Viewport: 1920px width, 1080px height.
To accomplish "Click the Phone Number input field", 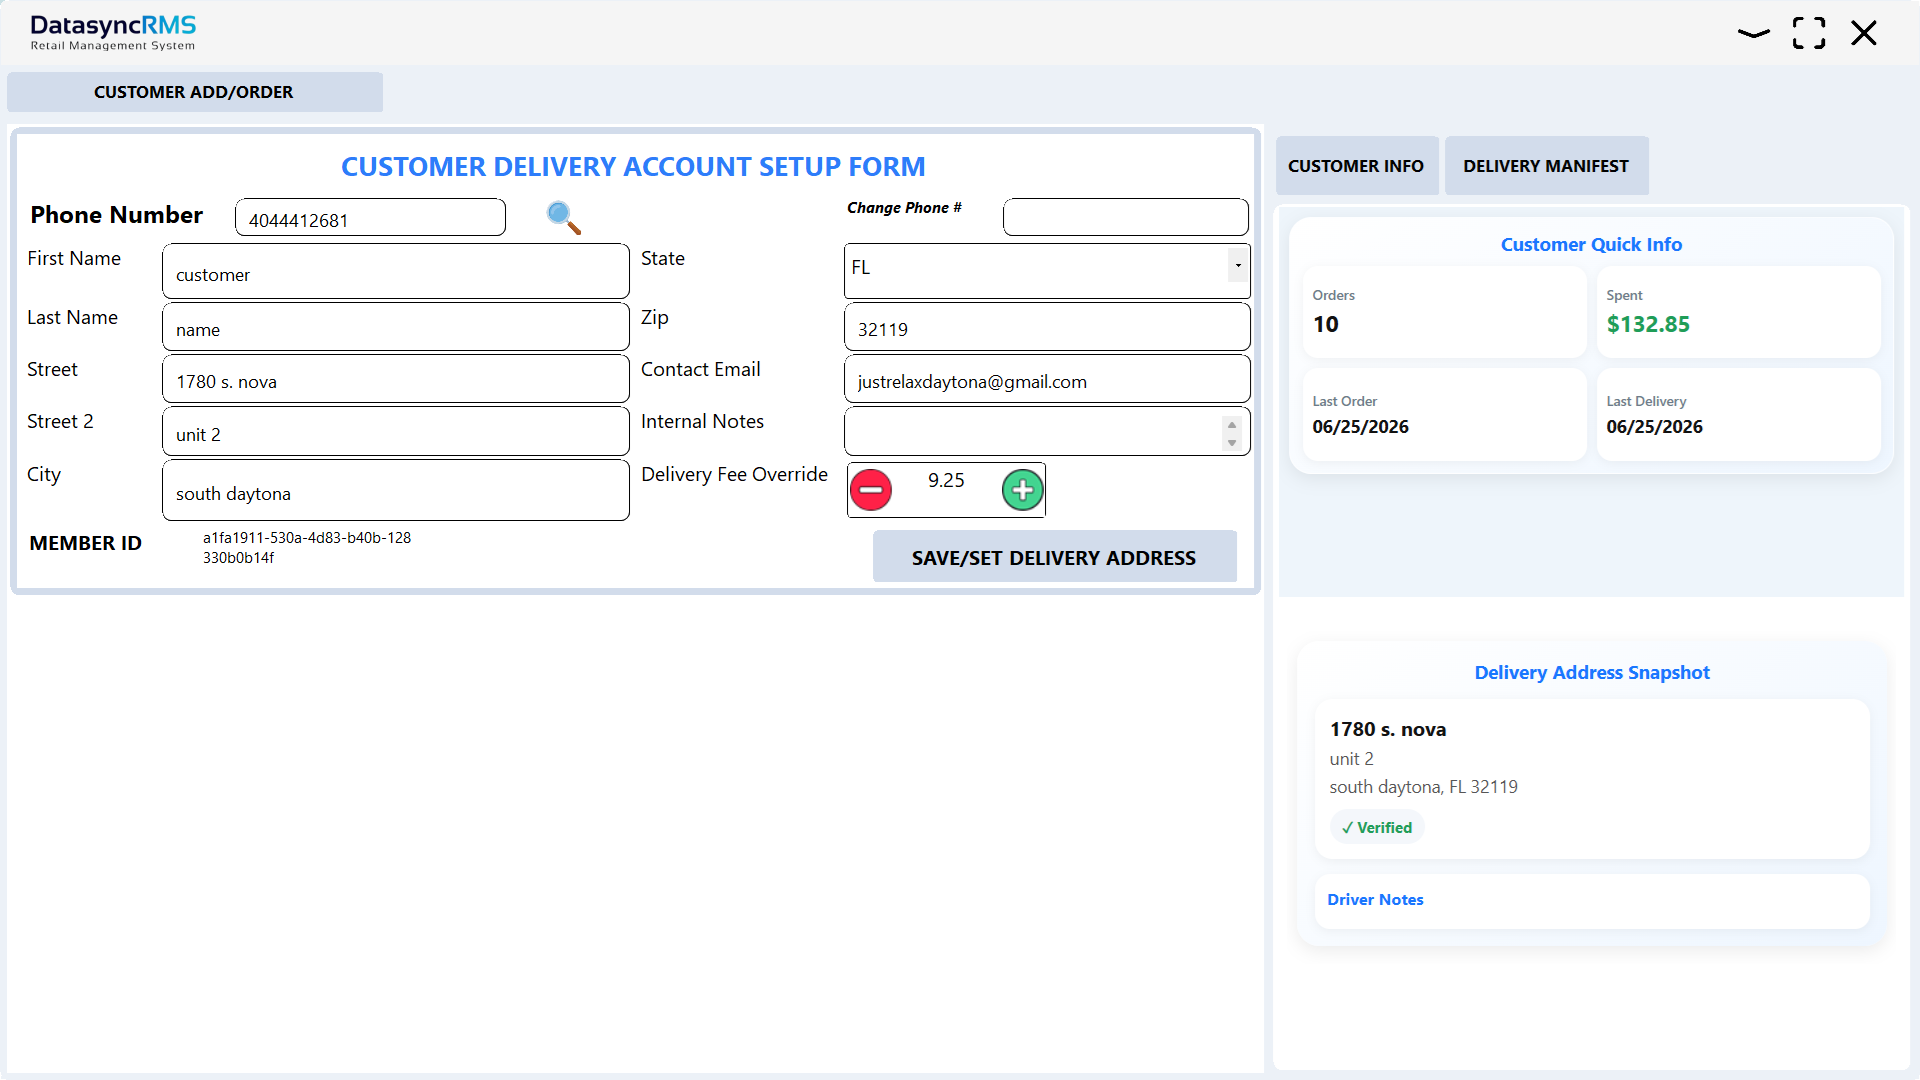I will [370, 218].
